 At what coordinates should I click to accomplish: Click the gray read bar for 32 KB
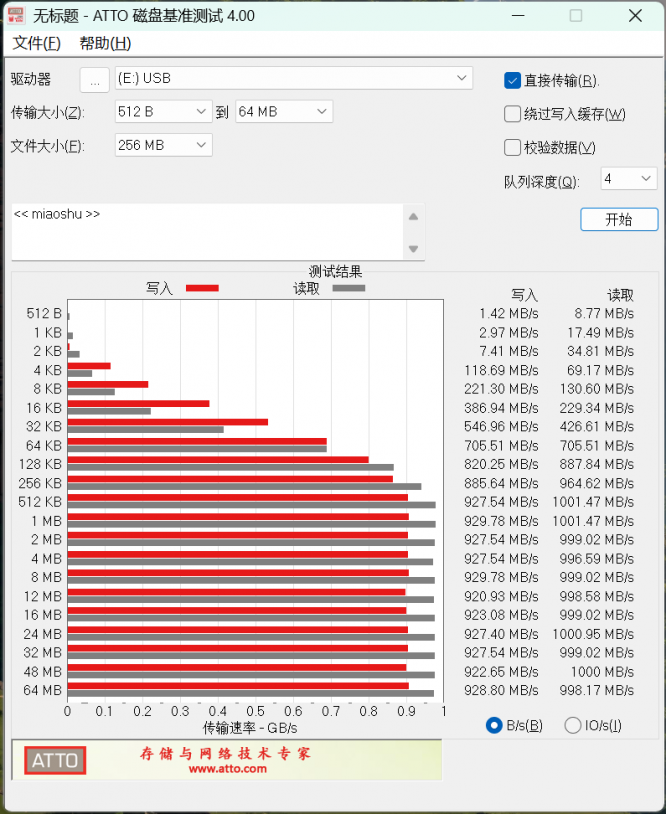145,430
